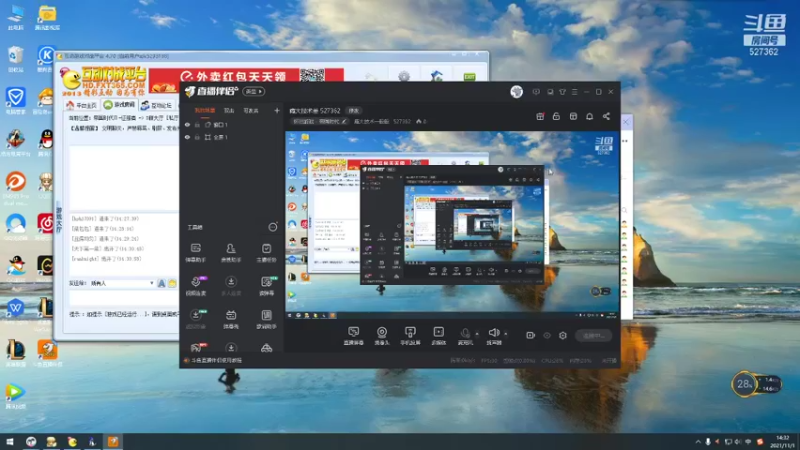
Task: Open the person-shaped helper tool
Action: [231, 252]
